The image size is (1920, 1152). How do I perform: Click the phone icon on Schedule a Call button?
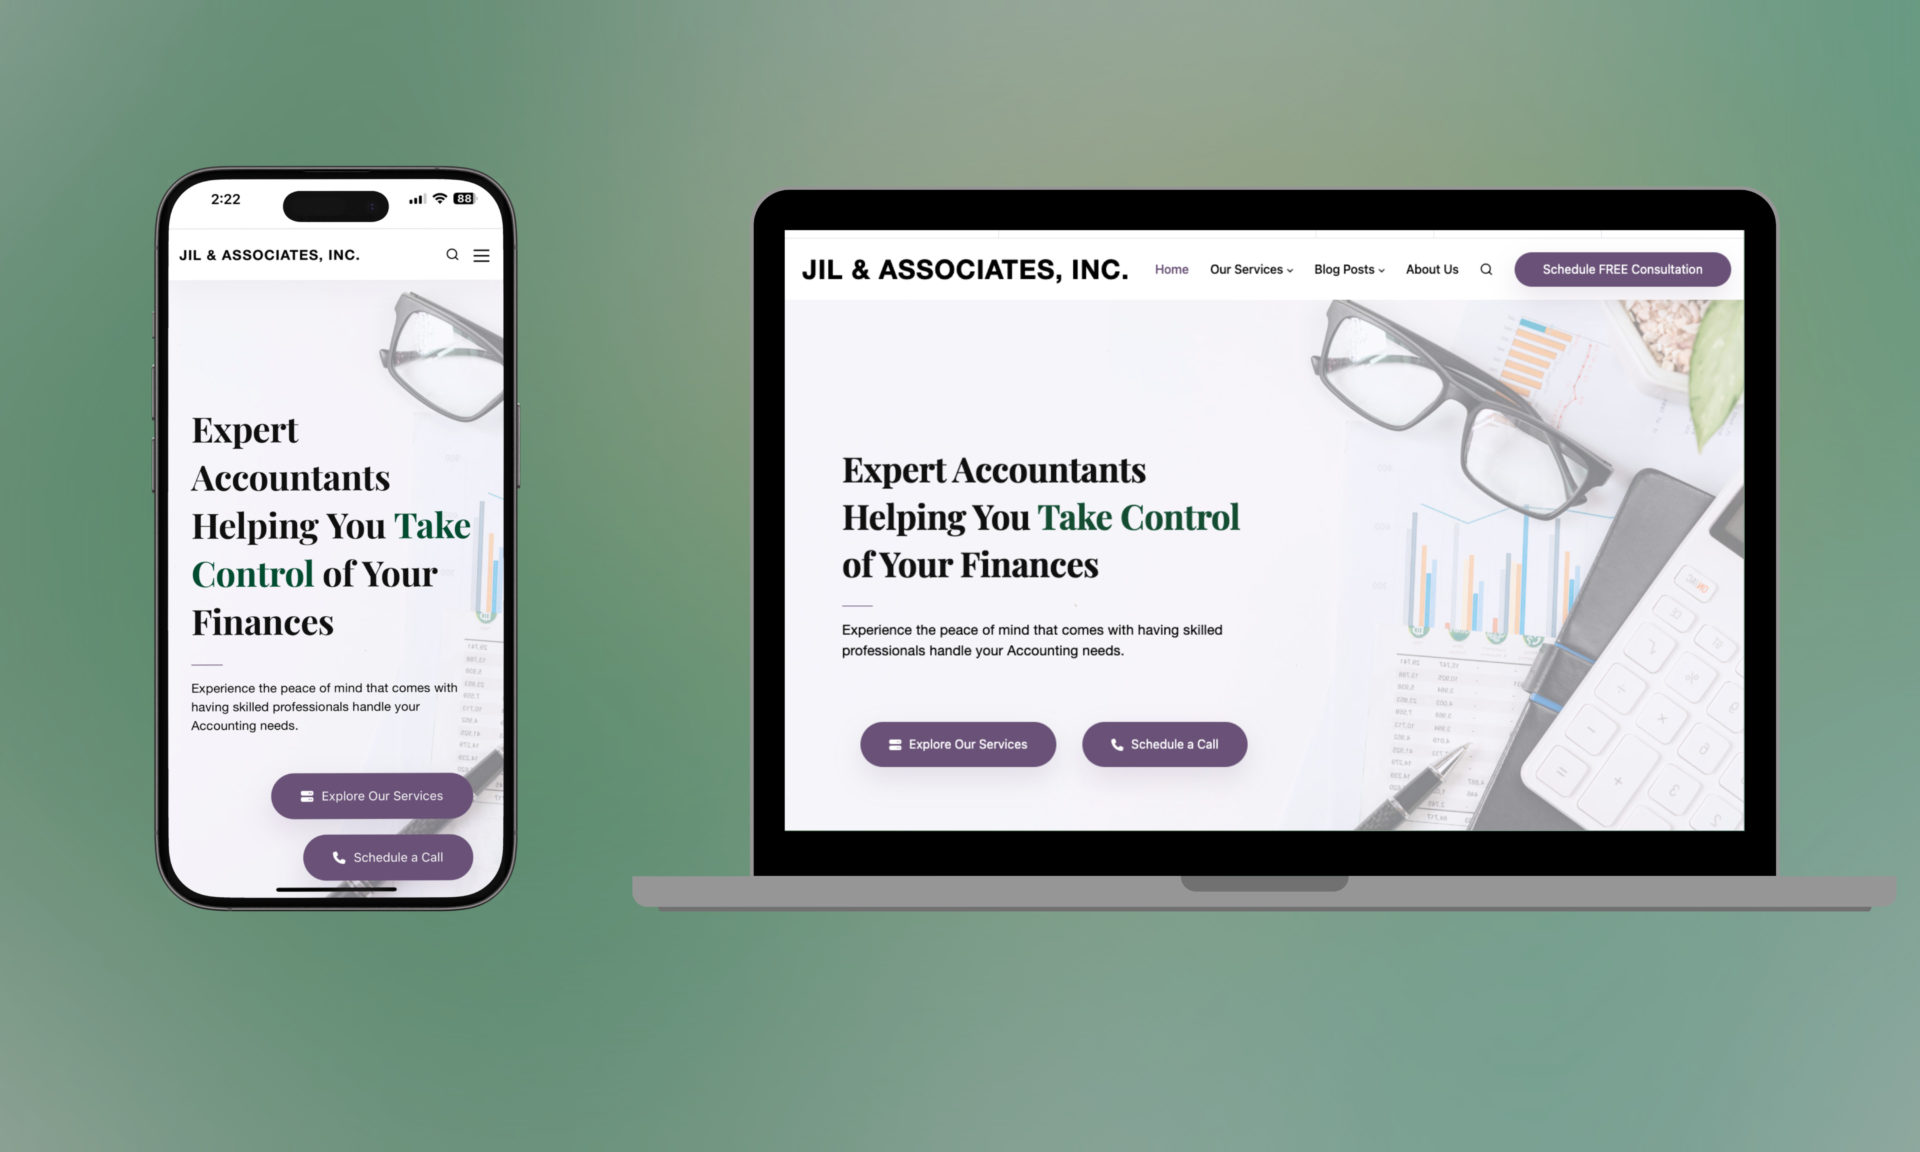(1115, 743)
